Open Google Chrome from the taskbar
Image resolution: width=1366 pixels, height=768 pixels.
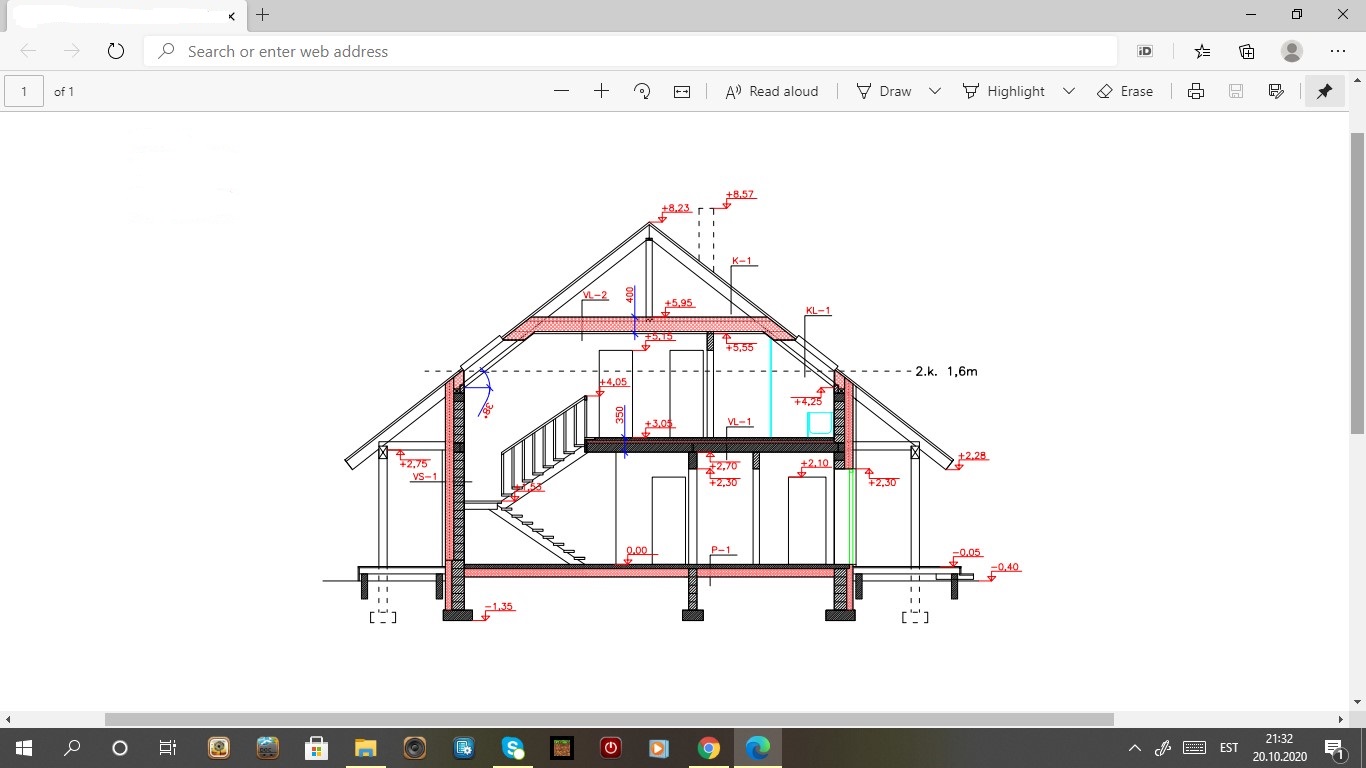(708, 748)
